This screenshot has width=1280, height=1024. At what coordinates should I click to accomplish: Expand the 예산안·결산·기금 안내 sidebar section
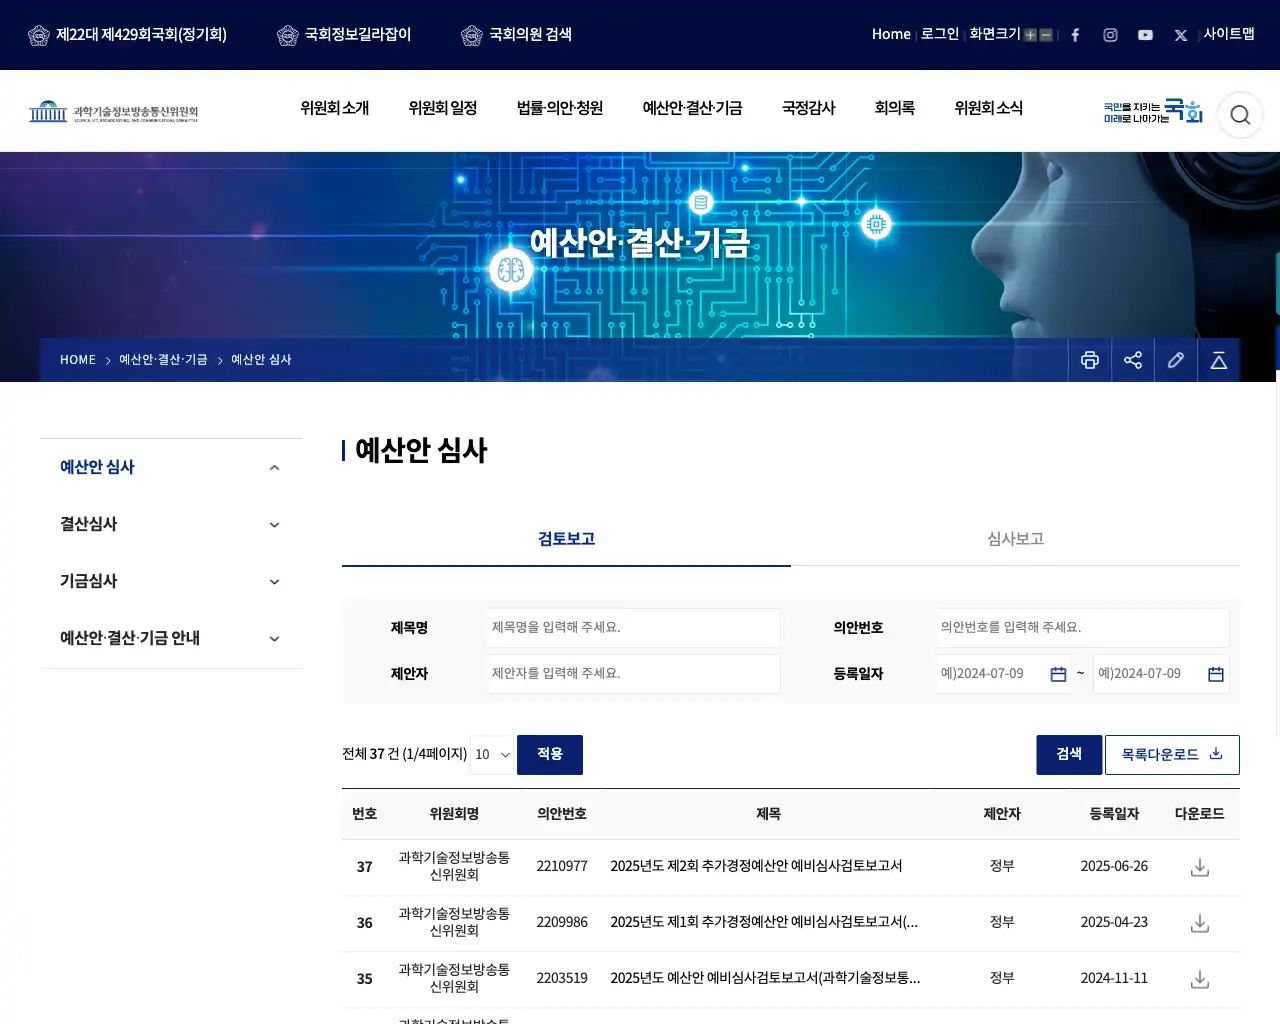coord(274,639)
